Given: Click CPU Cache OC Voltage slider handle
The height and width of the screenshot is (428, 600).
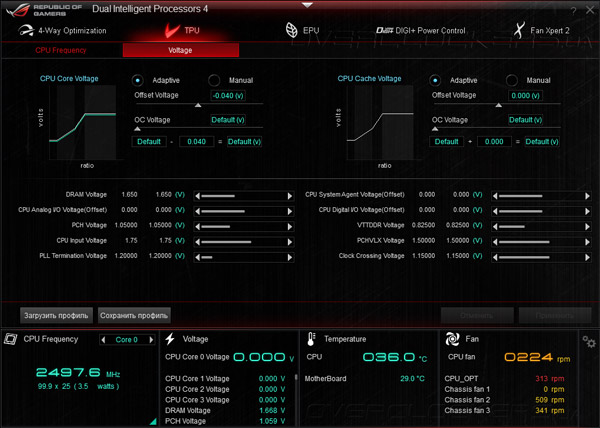Looking at the screenshot, I should coord(435,129).
